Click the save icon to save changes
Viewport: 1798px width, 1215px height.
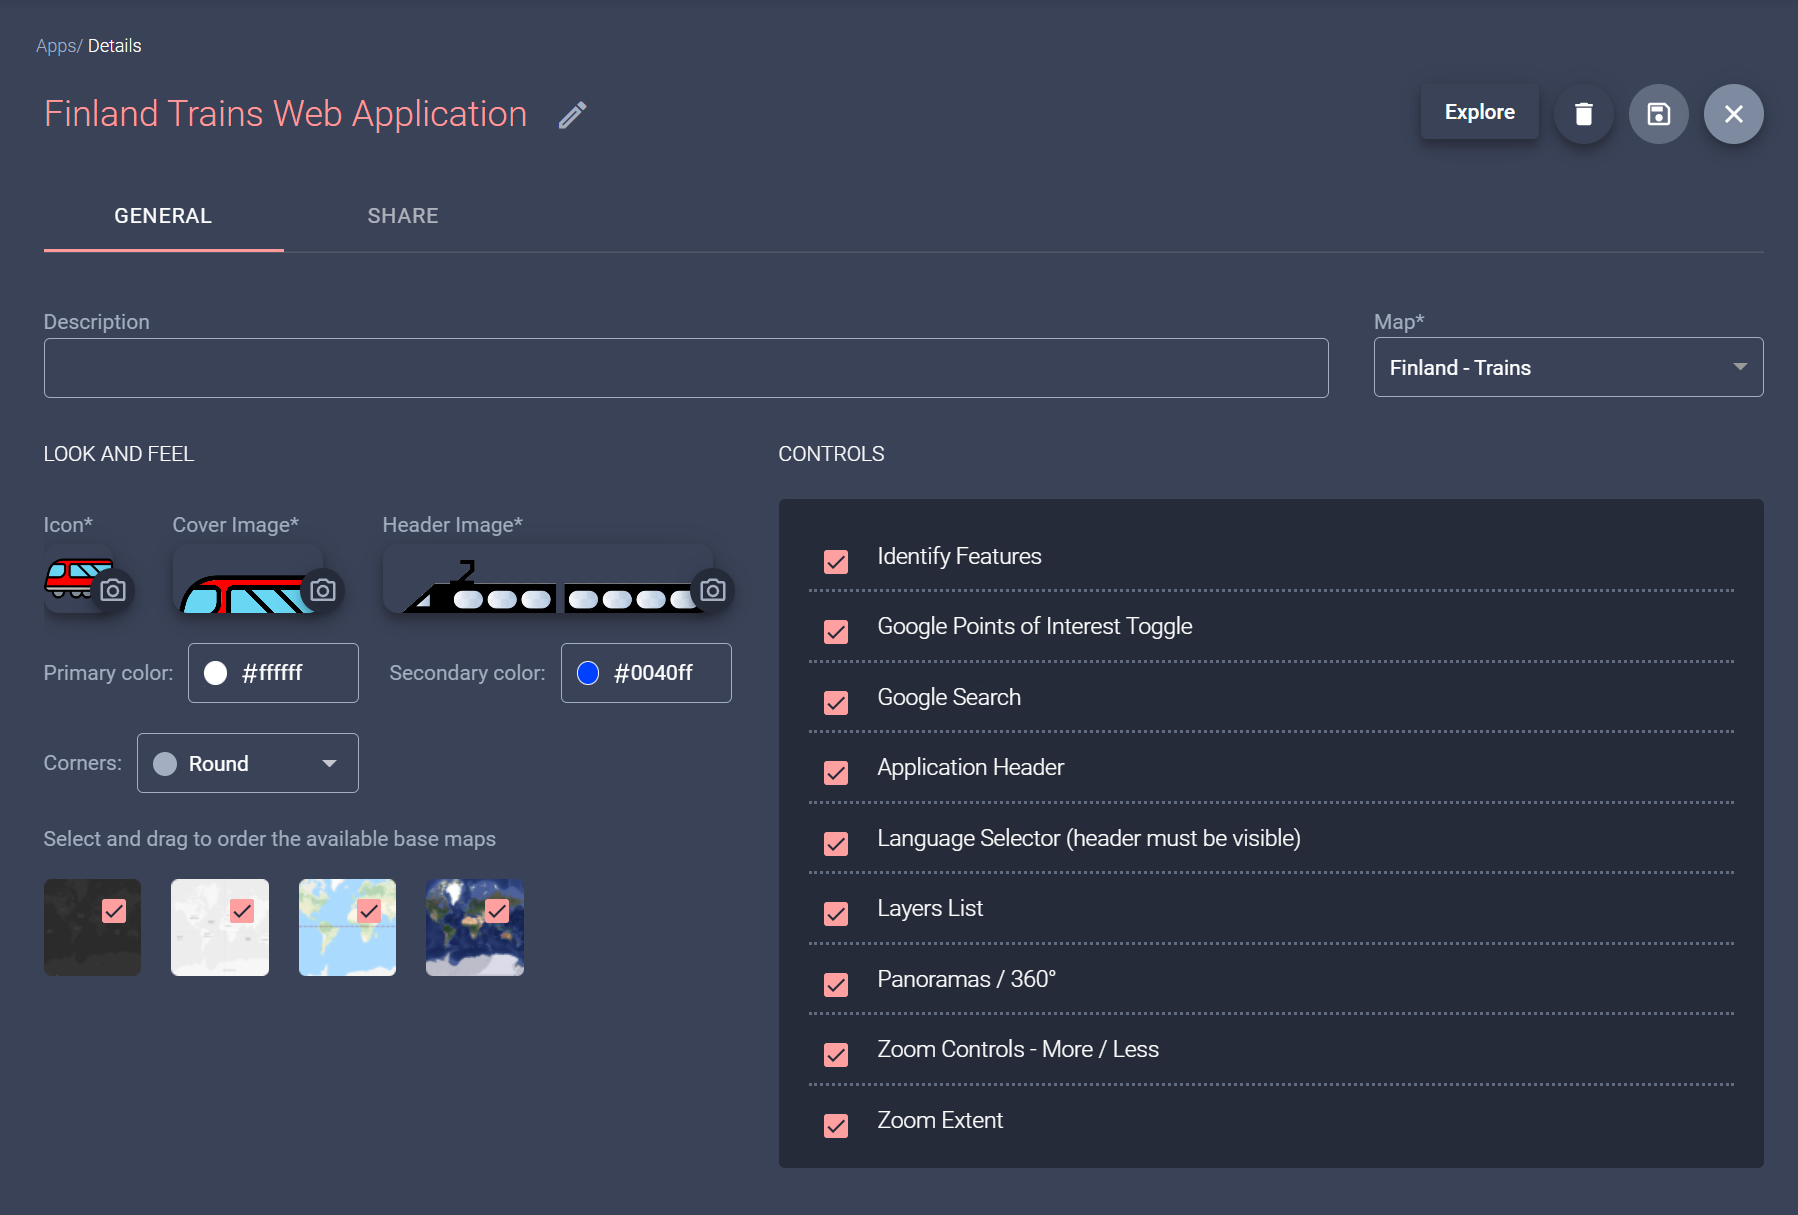1659,114
